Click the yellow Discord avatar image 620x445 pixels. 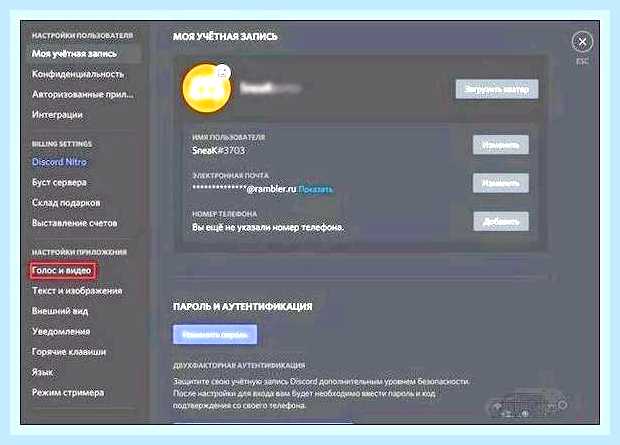tap(206, 89)
